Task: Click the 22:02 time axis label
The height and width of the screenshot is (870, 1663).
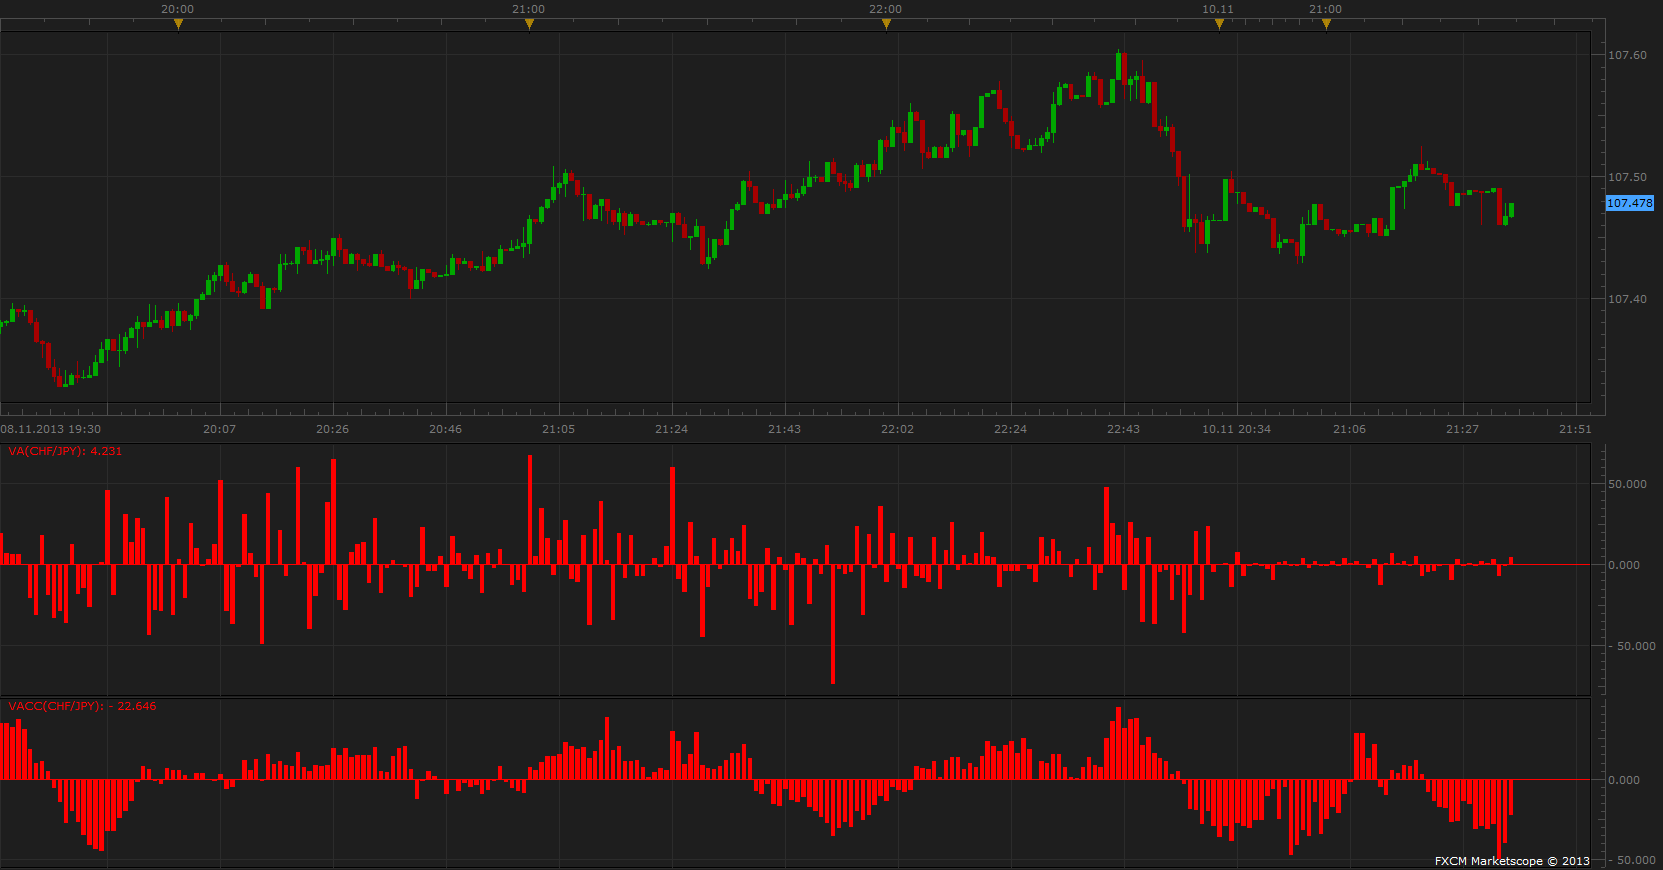Action: [898, 429]
